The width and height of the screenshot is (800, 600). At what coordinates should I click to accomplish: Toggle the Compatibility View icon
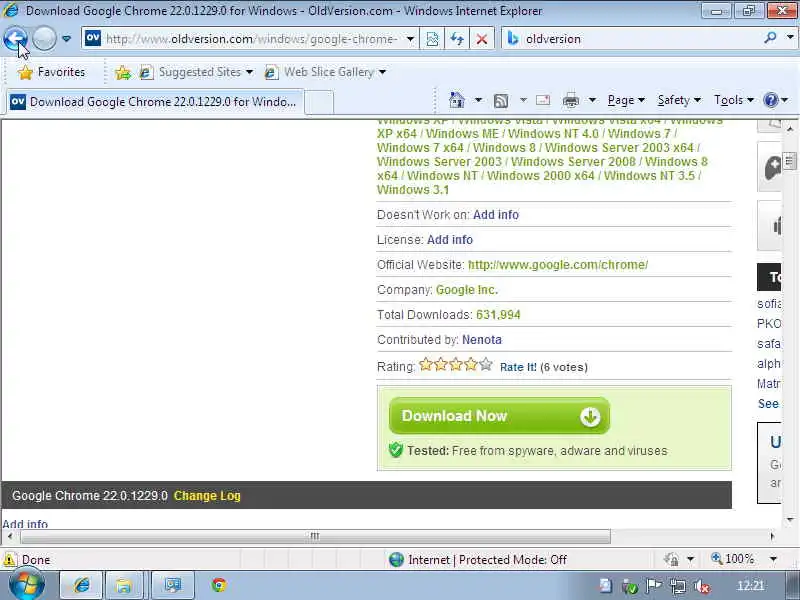click(x=432, y=39)
